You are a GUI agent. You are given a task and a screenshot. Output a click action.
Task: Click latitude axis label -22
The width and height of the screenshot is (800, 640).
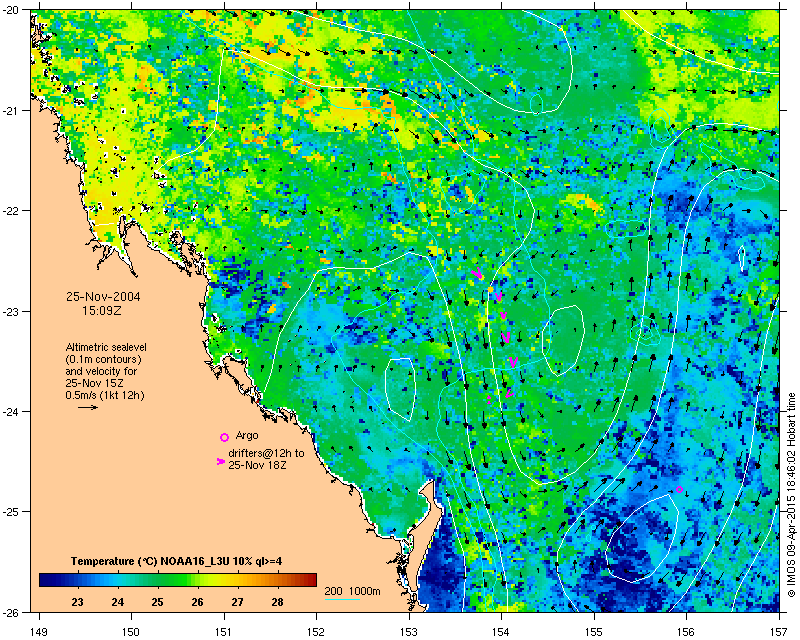coord(11,211)
